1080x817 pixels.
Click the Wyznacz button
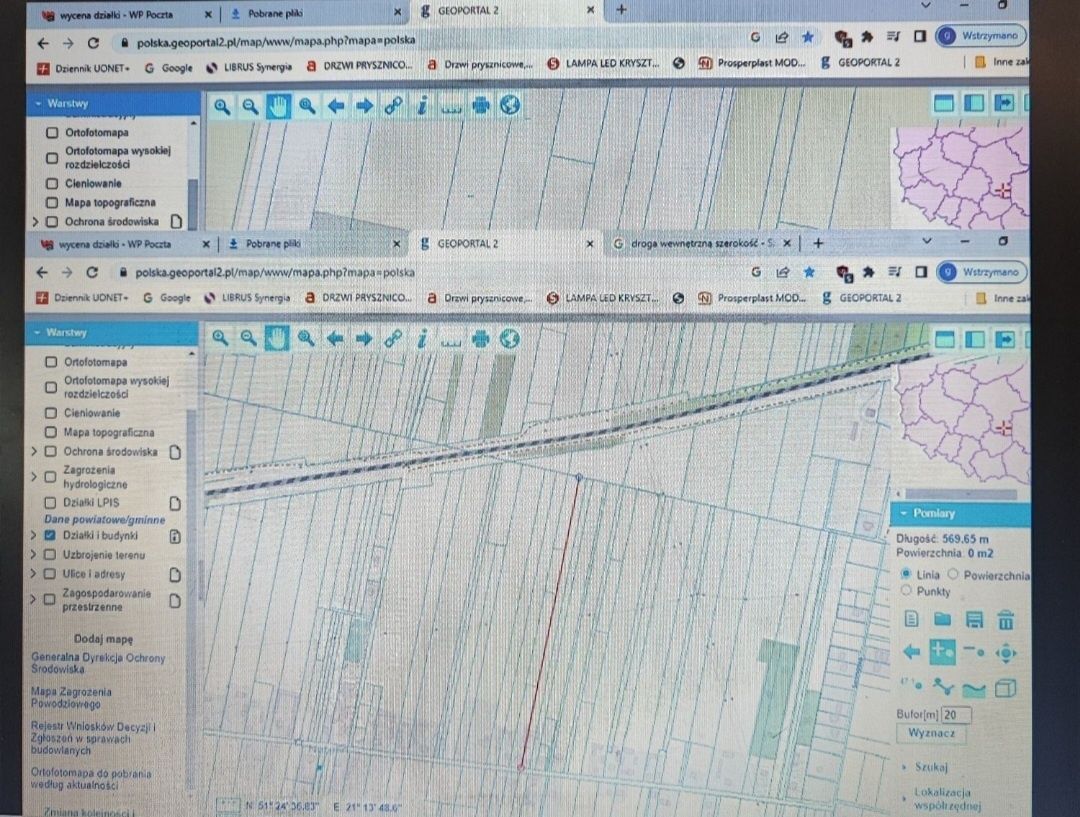click(x=931, y=733)
